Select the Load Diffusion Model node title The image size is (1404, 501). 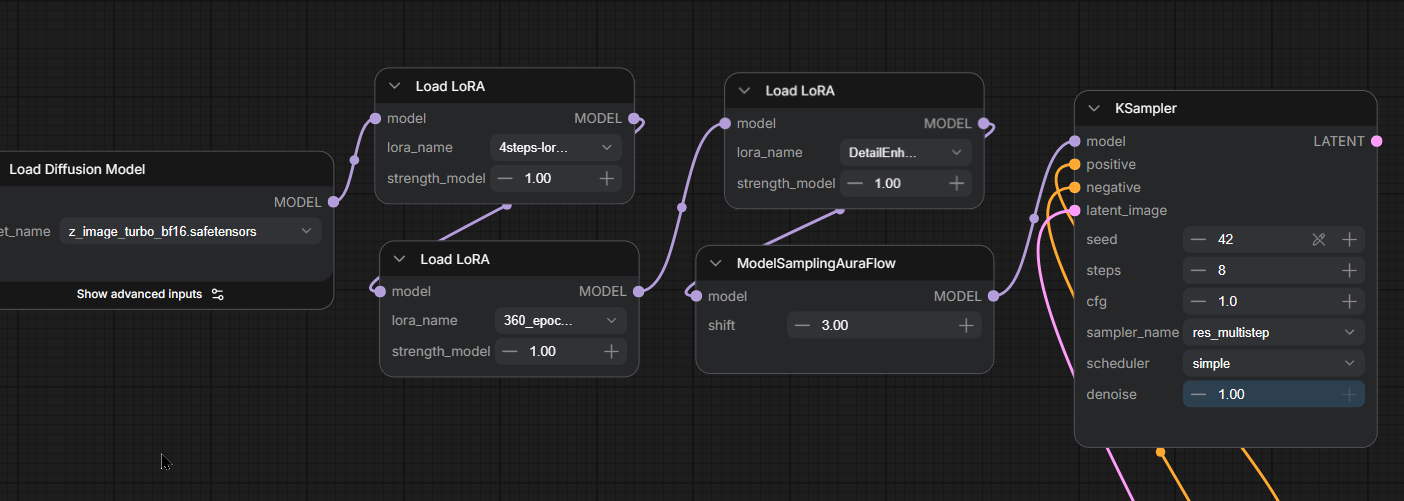pos(77,169)
